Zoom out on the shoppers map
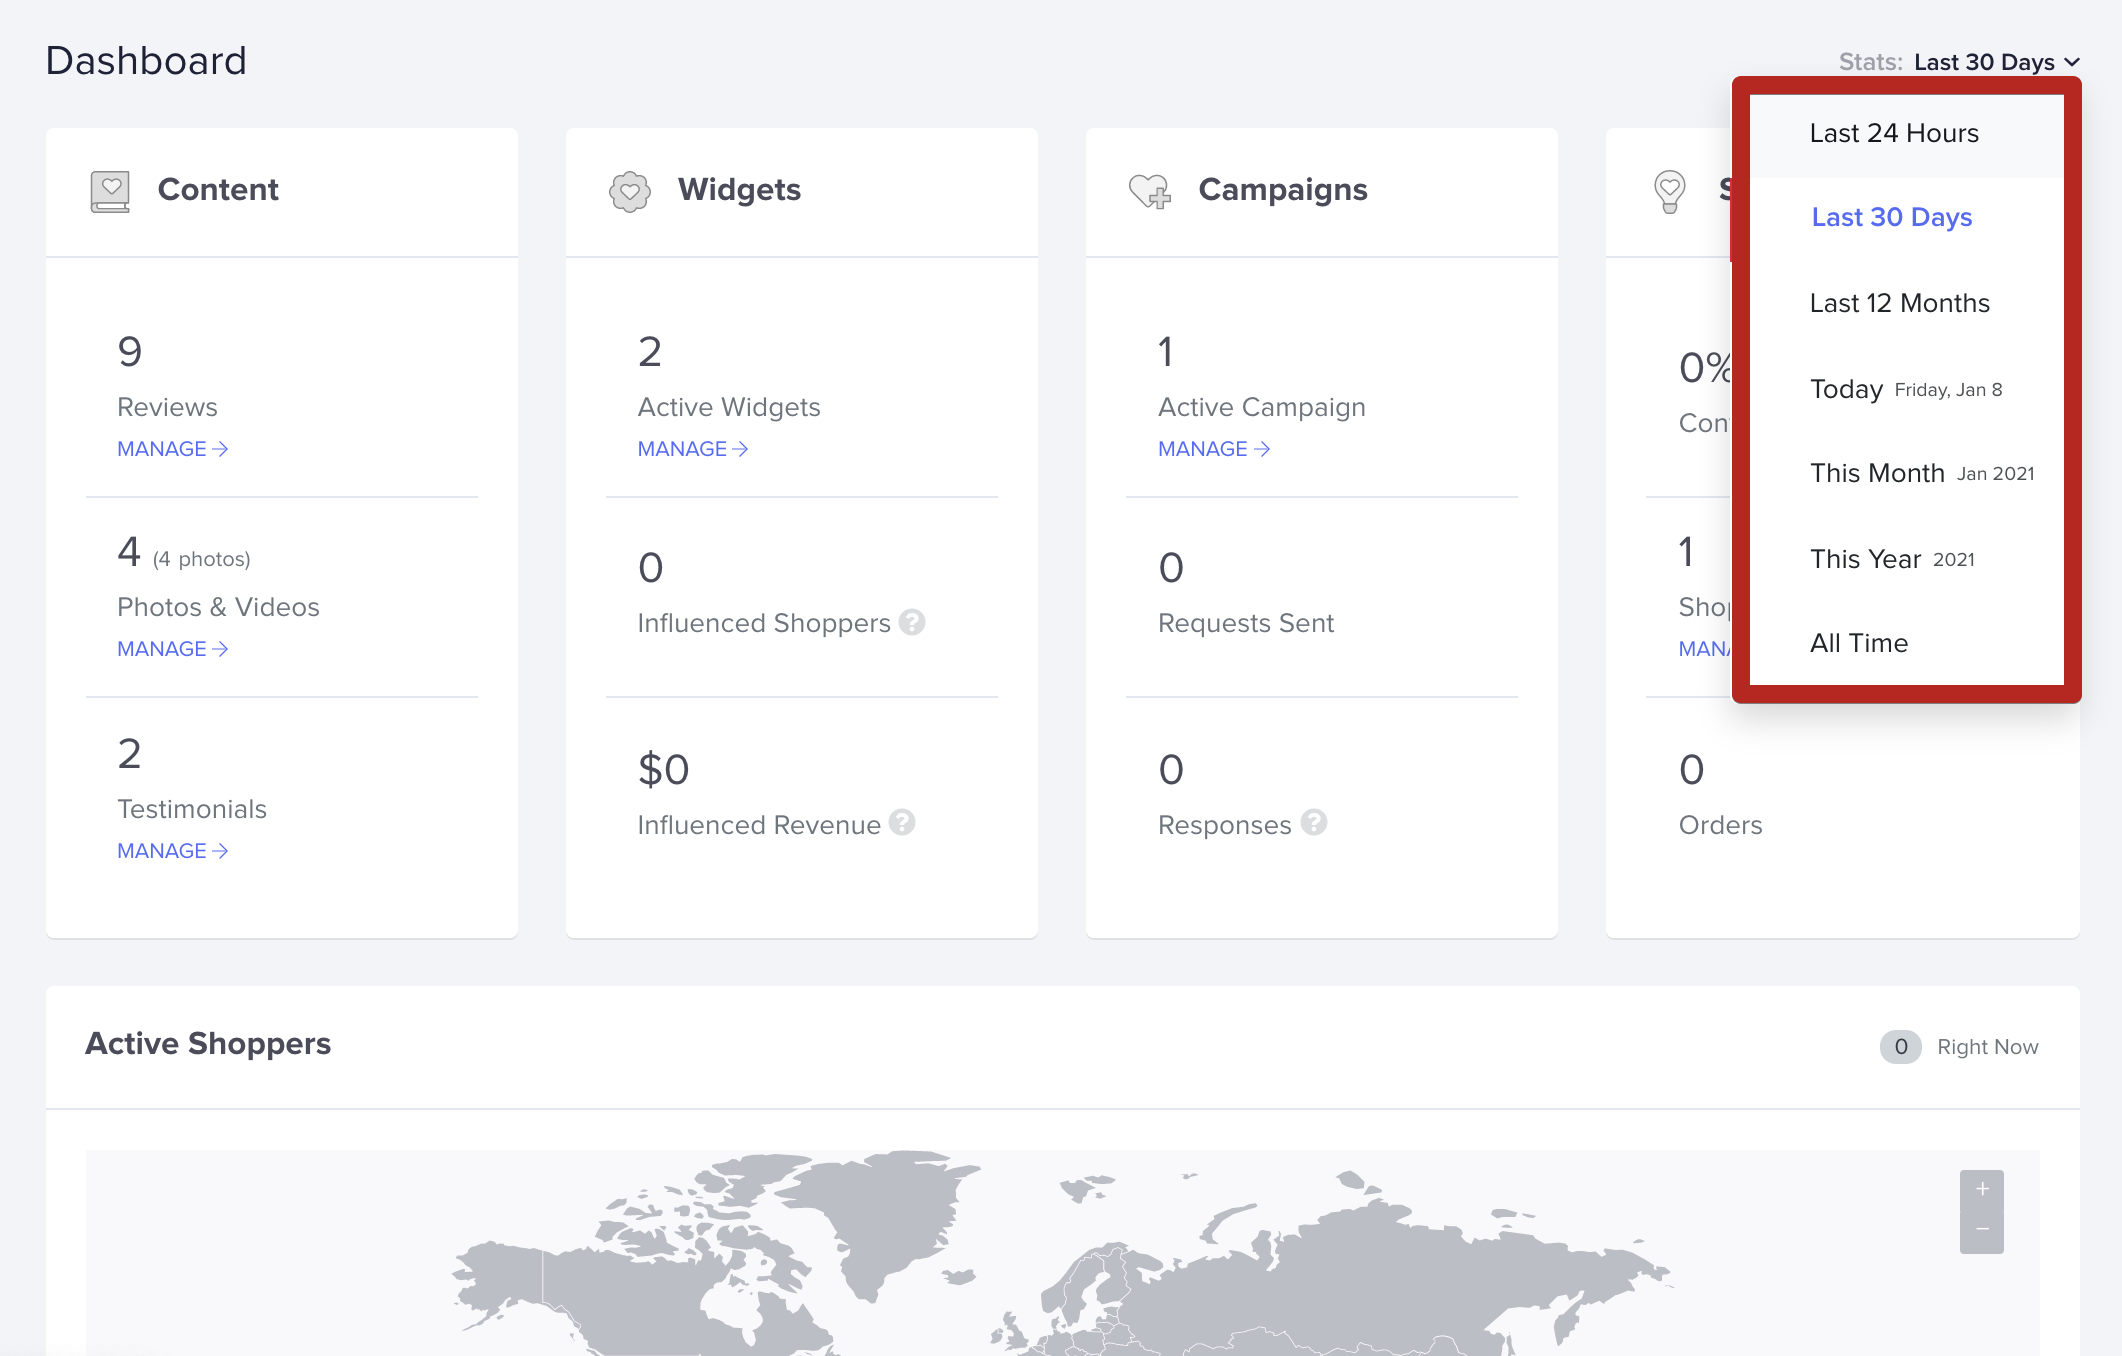Image resolution: width=2122 pixels, height=1356 pixels. [1981, 1231]
